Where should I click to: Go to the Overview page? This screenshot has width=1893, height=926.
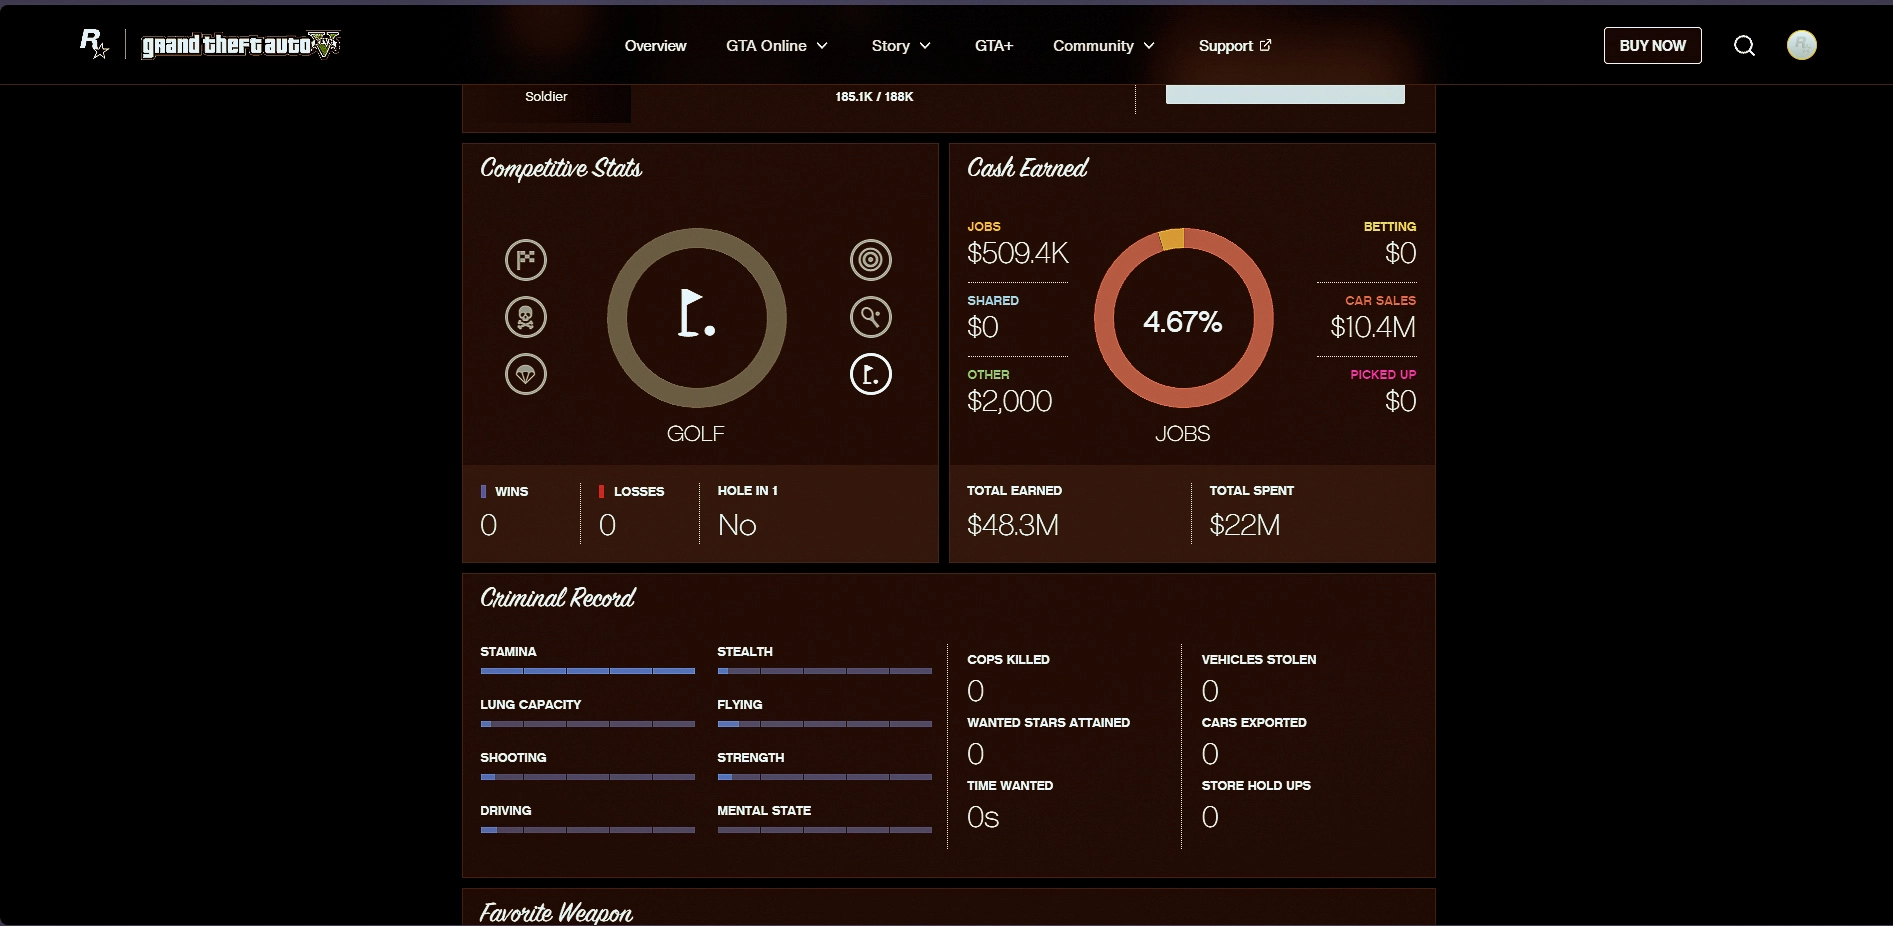[655, 46]
